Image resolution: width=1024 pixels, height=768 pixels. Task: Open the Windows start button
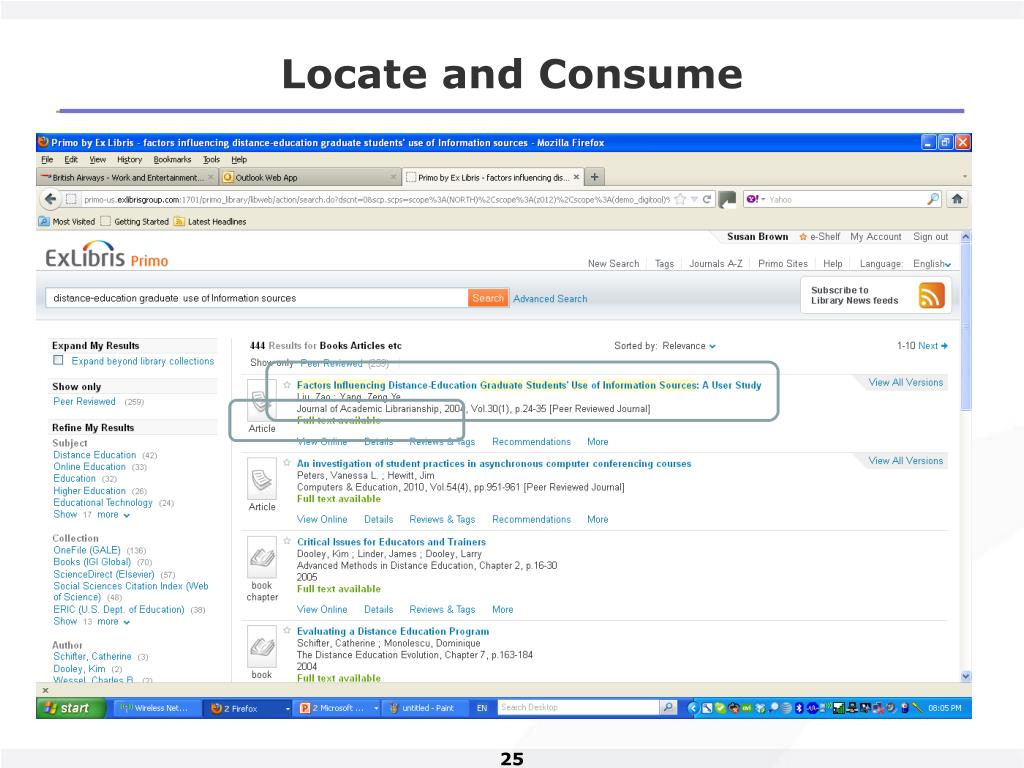(x=71, y=708)
